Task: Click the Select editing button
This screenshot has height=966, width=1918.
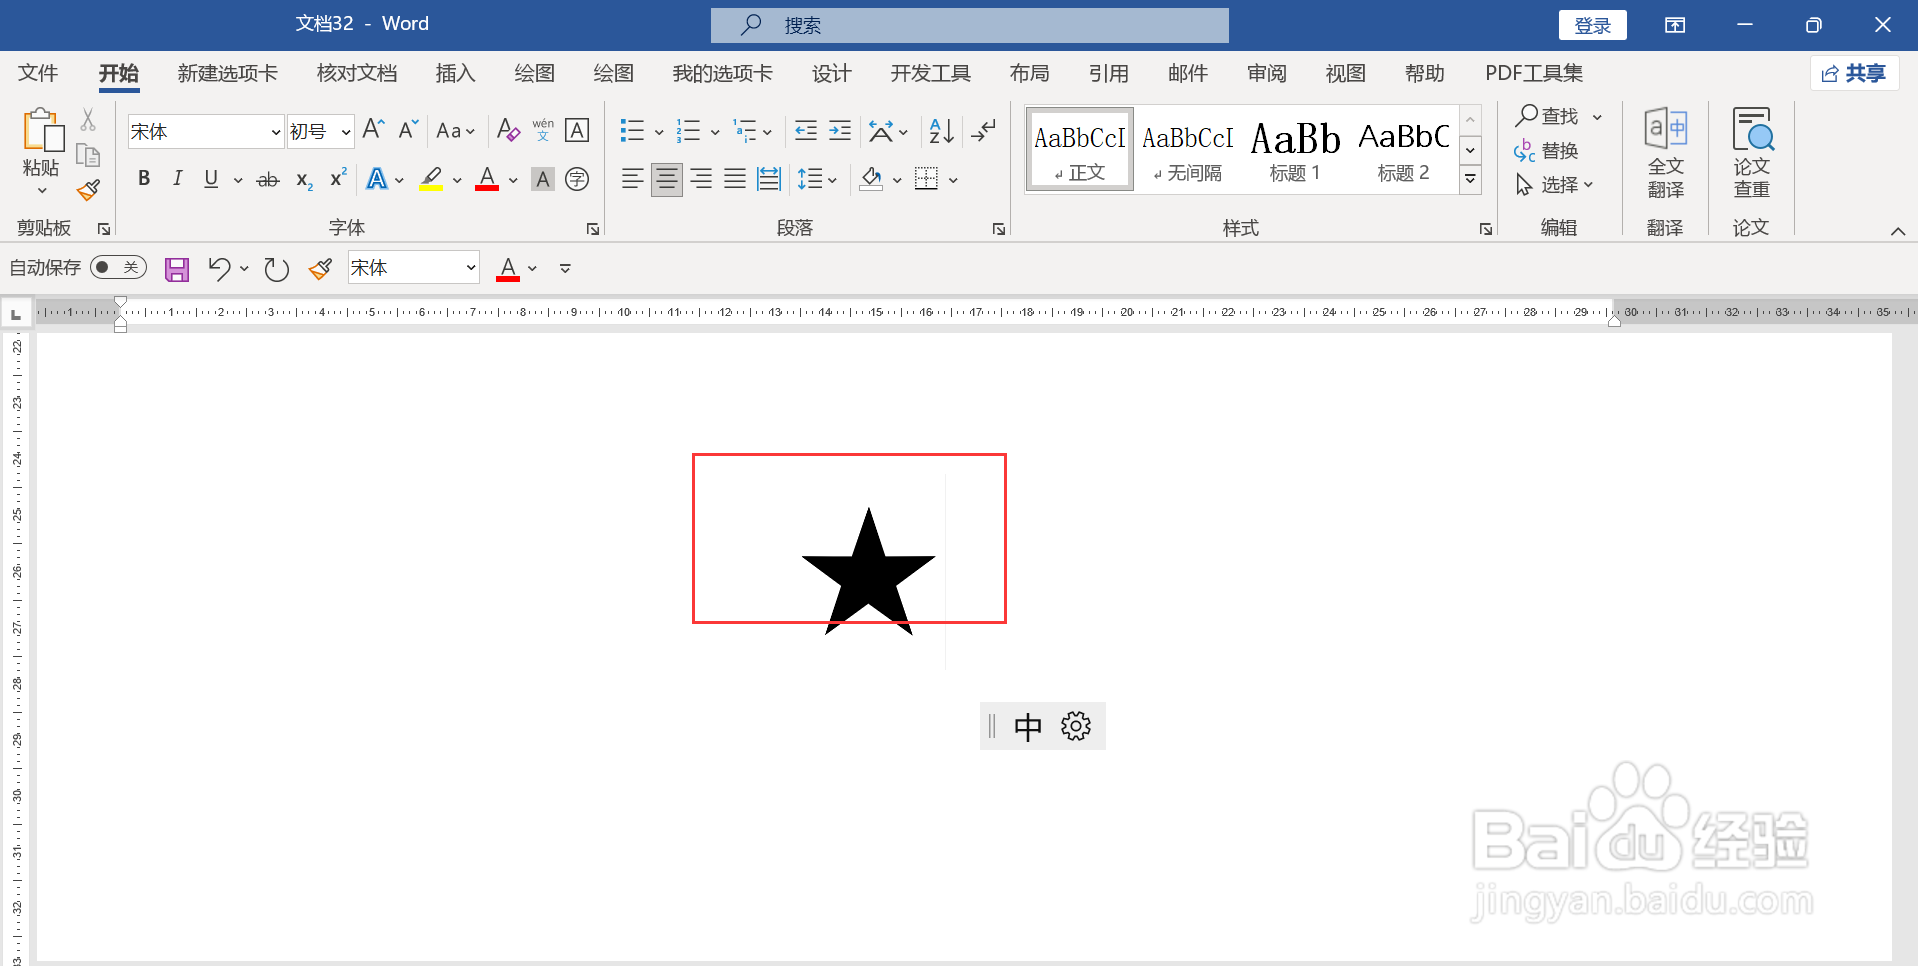Action: (x=1554, y=184)
